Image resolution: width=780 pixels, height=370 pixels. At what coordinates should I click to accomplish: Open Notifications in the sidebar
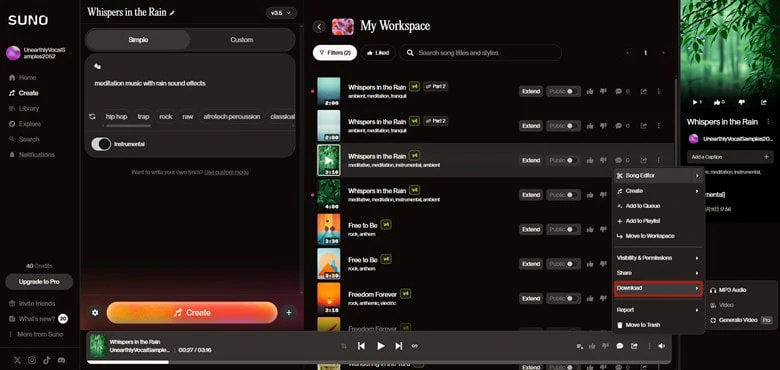click(x=32, y=155)
